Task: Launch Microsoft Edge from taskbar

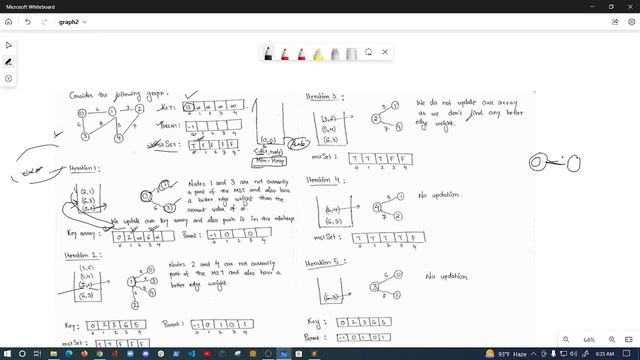Action: click(69, 354)
